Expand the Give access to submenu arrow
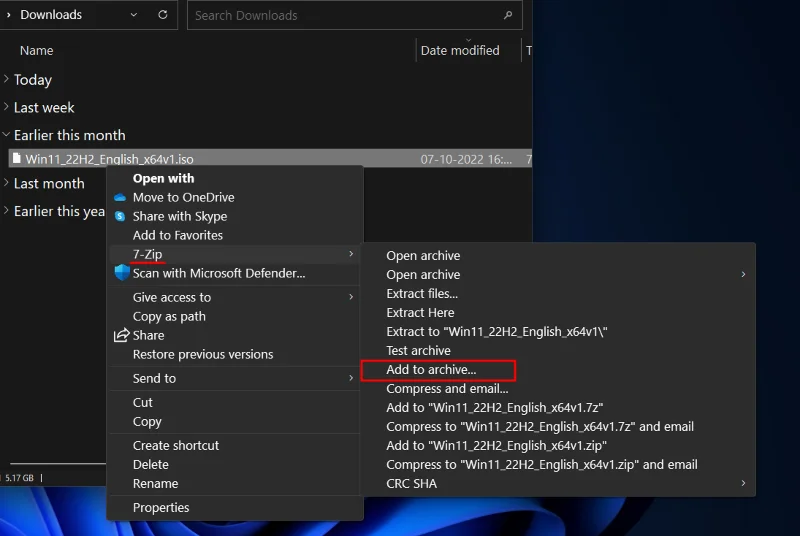This screenshot has width=800, height=536. pos(351,297)
